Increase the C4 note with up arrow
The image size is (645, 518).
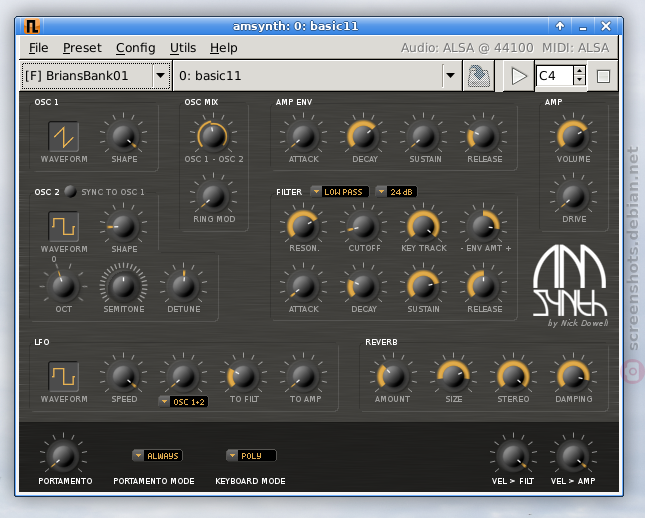(579, 71)
